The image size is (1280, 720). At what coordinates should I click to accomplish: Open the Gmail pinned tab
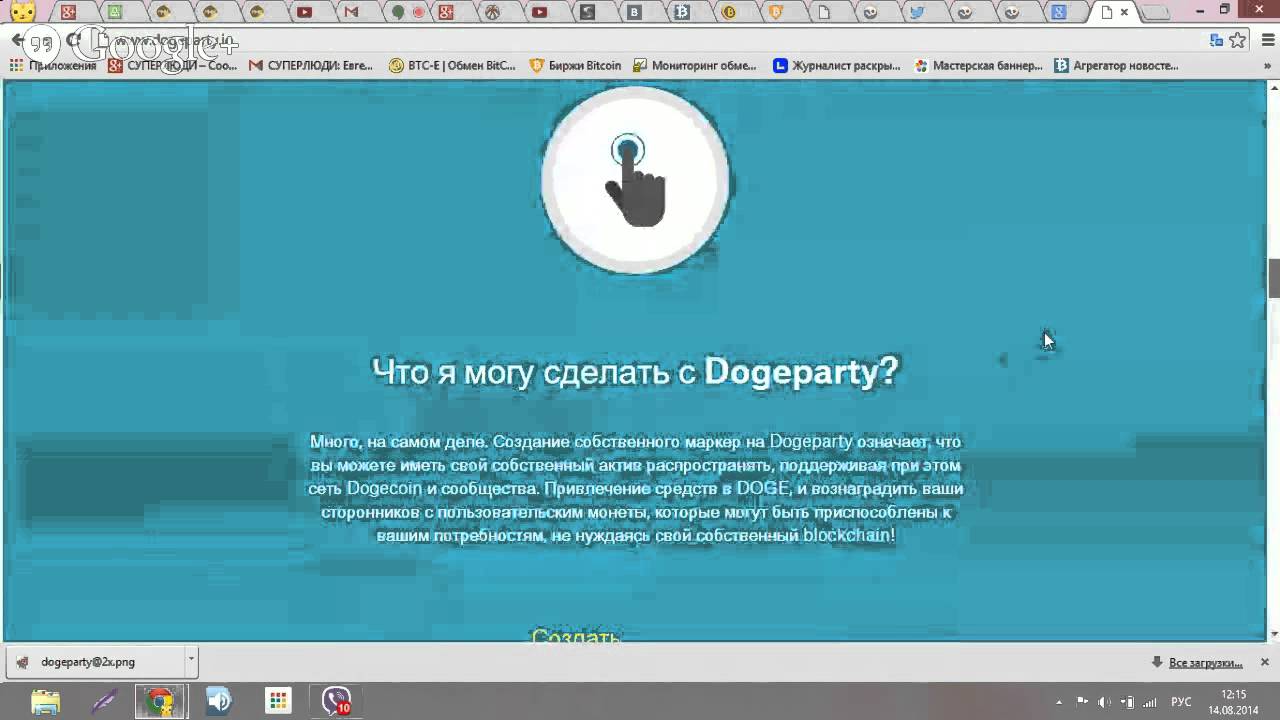pos(351,12)
